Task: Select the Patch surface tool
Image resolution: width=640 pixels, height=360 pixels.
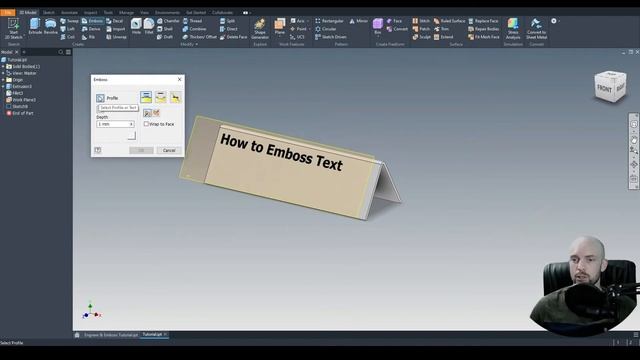Action: click(421, 29)
